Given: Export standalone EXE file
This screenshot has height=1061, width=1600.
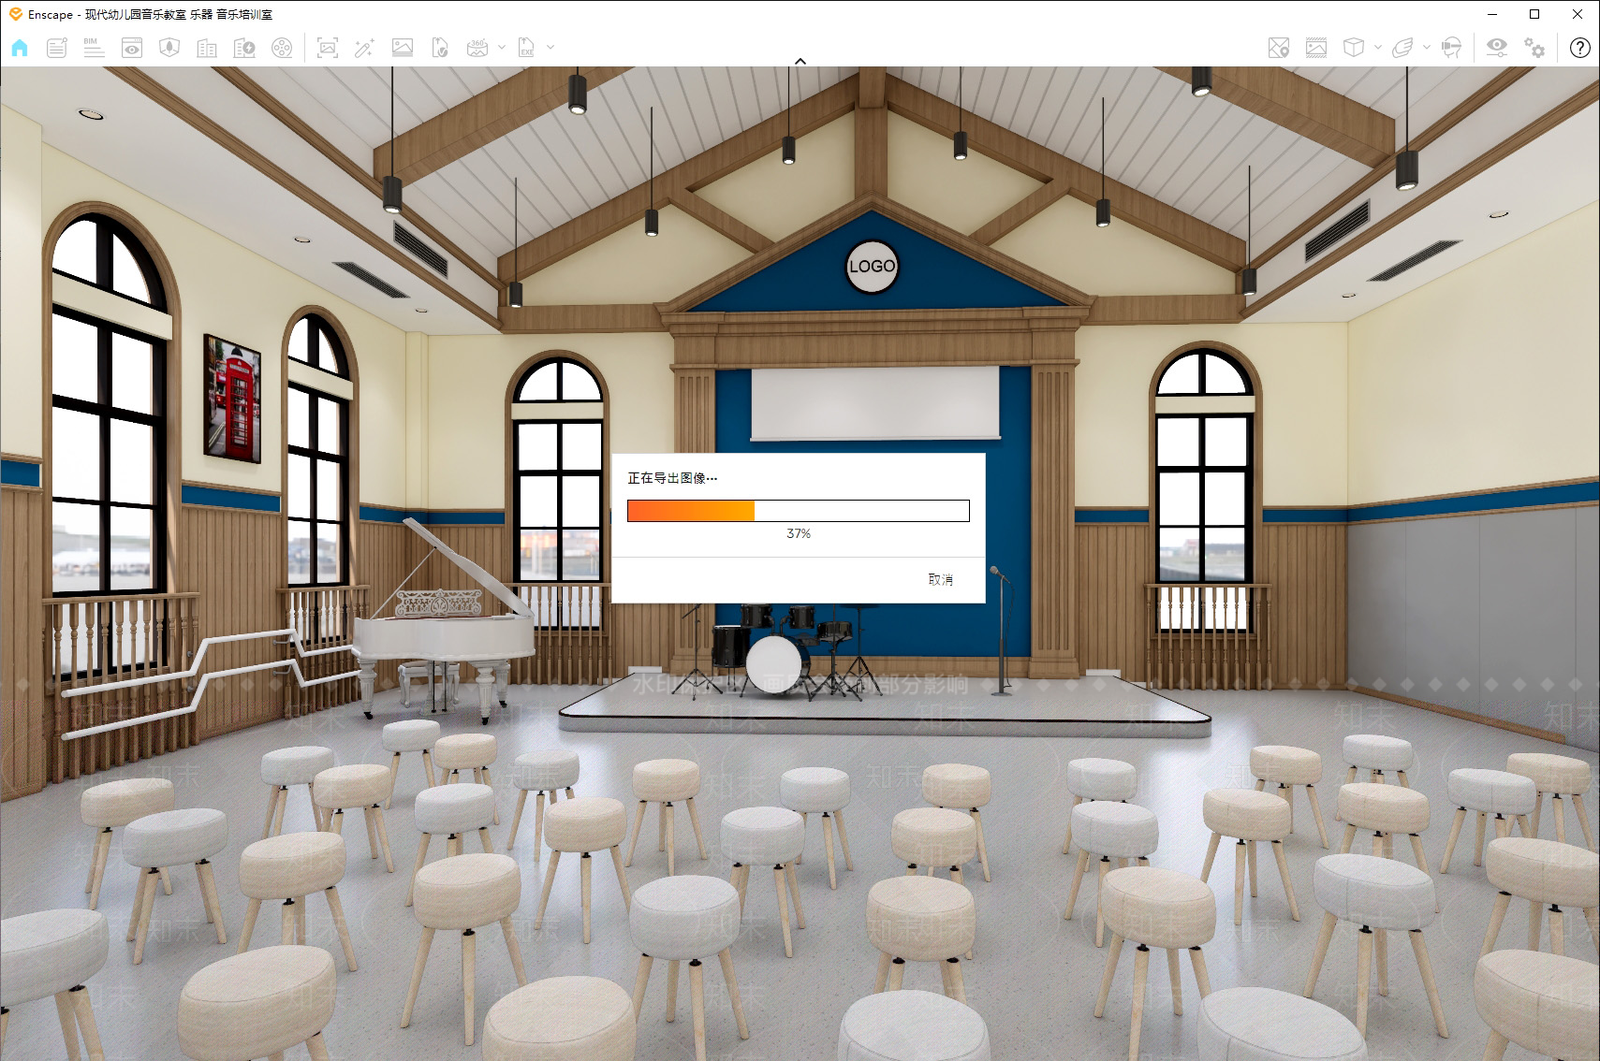Looking at the screenshot, I should coord(526,48).
